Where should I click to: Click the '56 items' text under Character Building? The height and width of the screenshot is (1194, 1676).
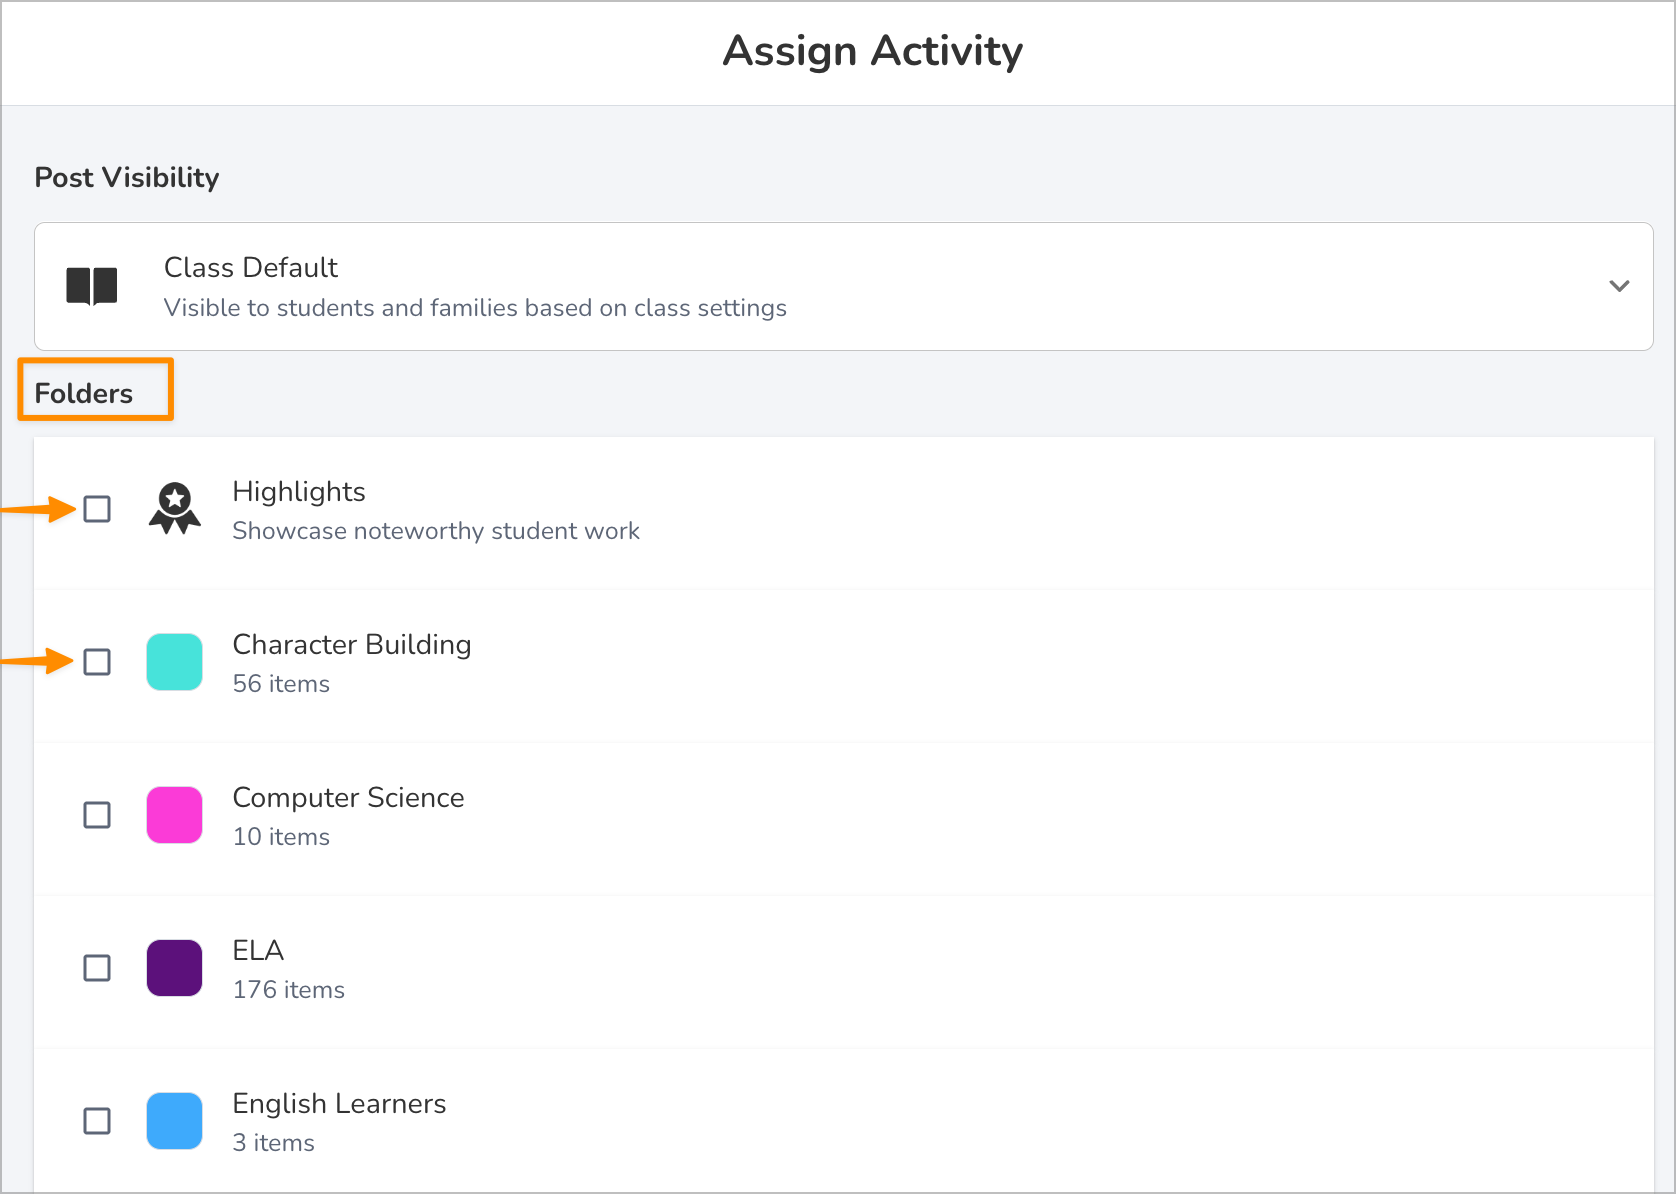280,684
